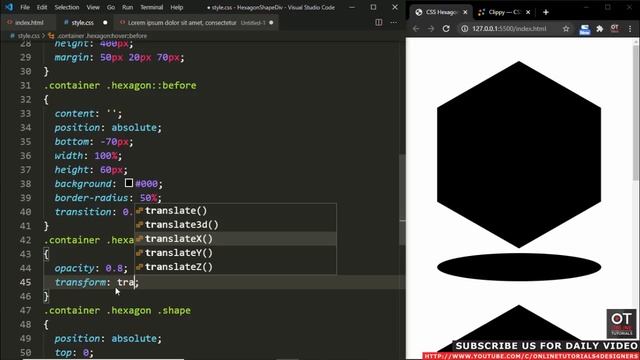Open the Edit menu
The image size is (640, 360).
point(42,7)
